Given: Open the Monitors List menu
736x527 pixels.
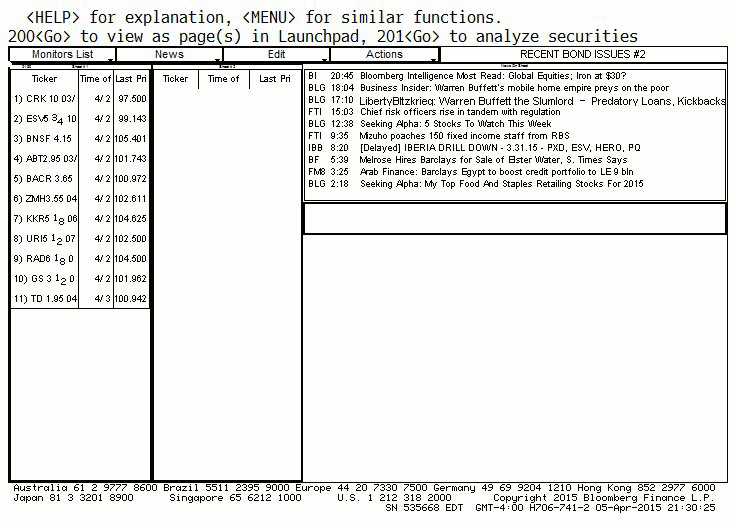Looking at the screenshot, I should click(x=62, y=54).
